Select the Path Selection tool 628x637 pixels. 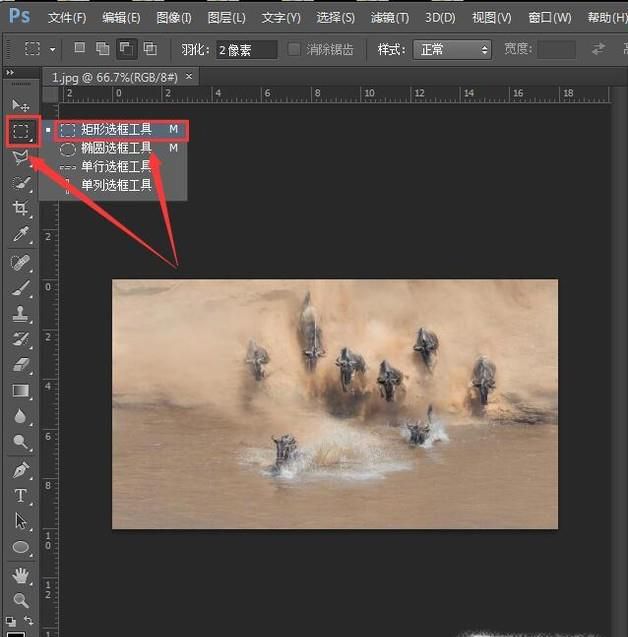coord(20,521)
